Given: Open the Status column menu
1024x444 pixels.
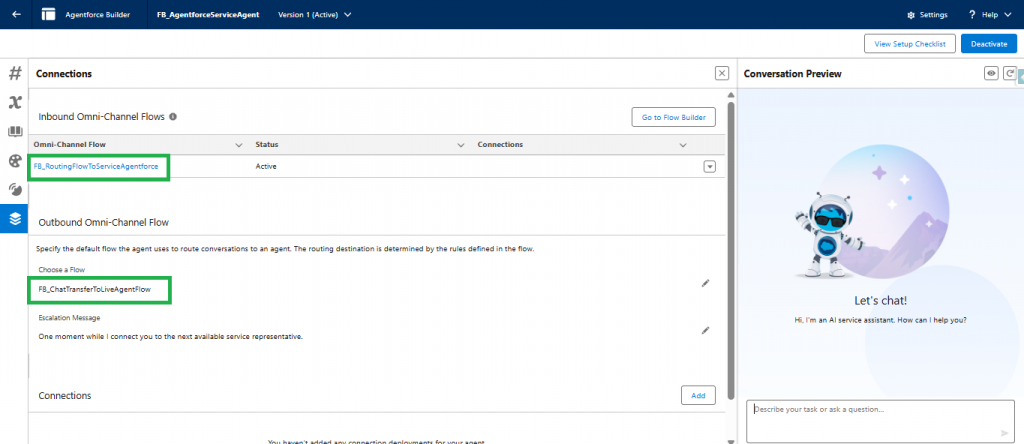Looking at the screenshot, I should 461,144.
